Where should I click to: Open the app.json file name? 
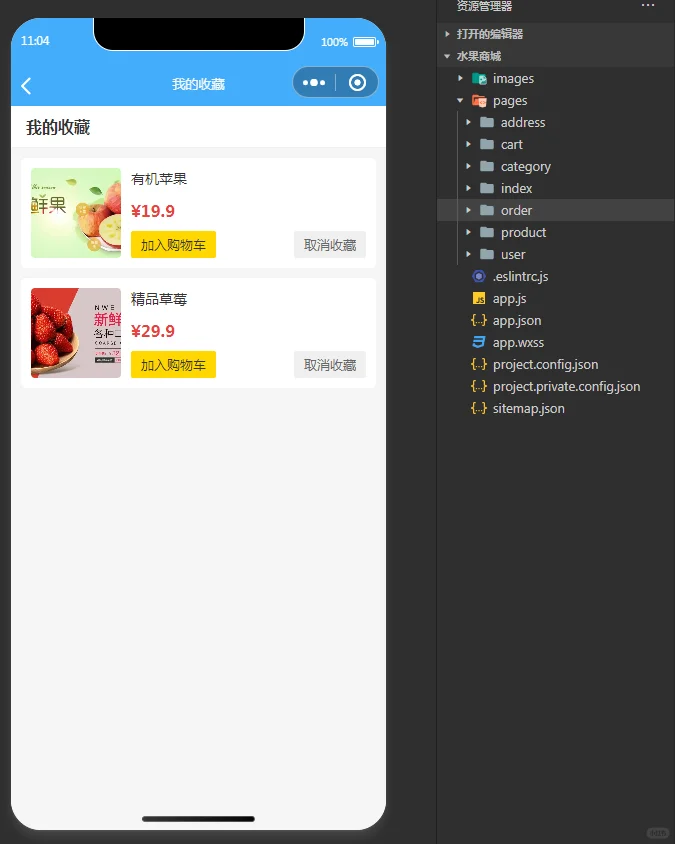pos(517,321)
